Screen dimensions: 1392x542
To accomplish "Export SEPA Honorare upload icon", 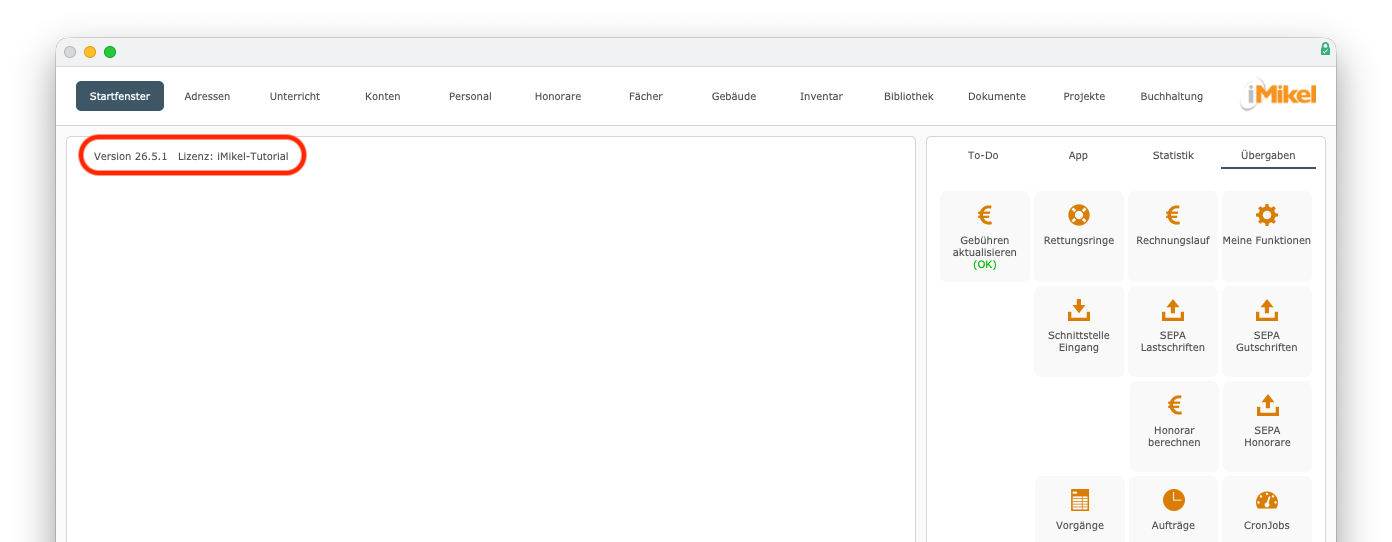I will point(1267,404).
